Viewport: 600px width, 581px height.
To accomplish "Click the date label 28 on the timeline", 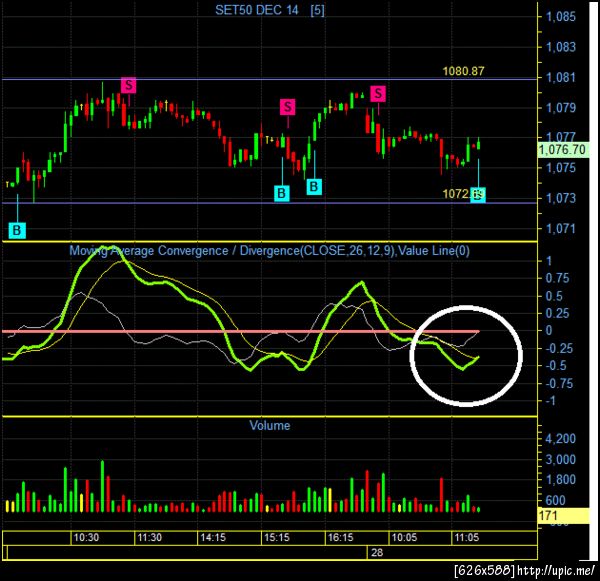I will 377,552.
